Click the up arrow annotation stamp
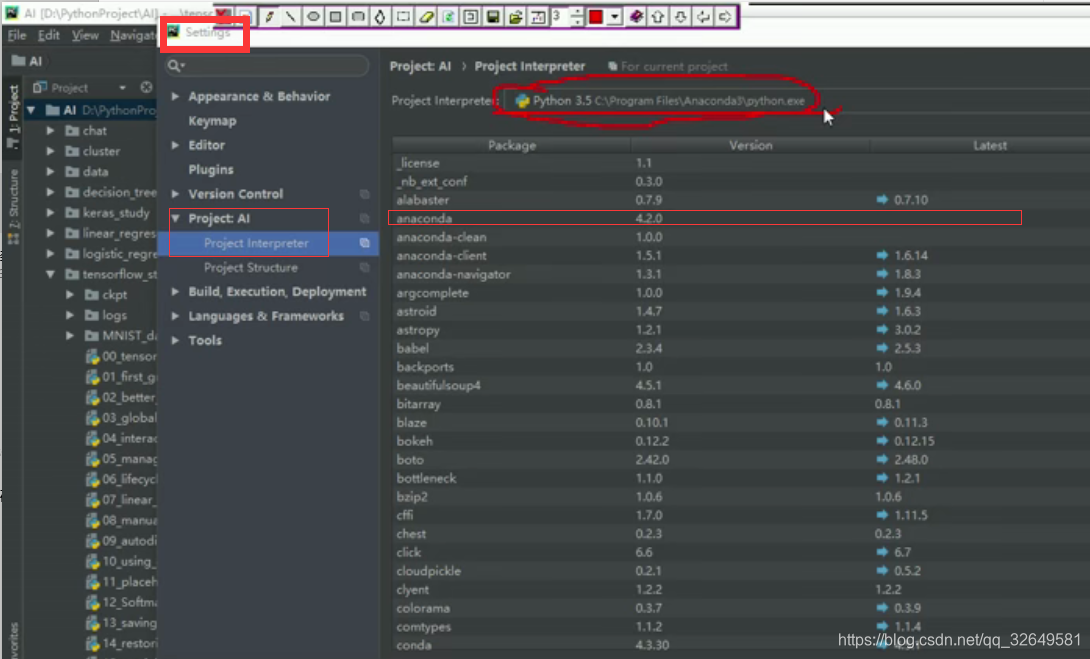 point(658,16)
